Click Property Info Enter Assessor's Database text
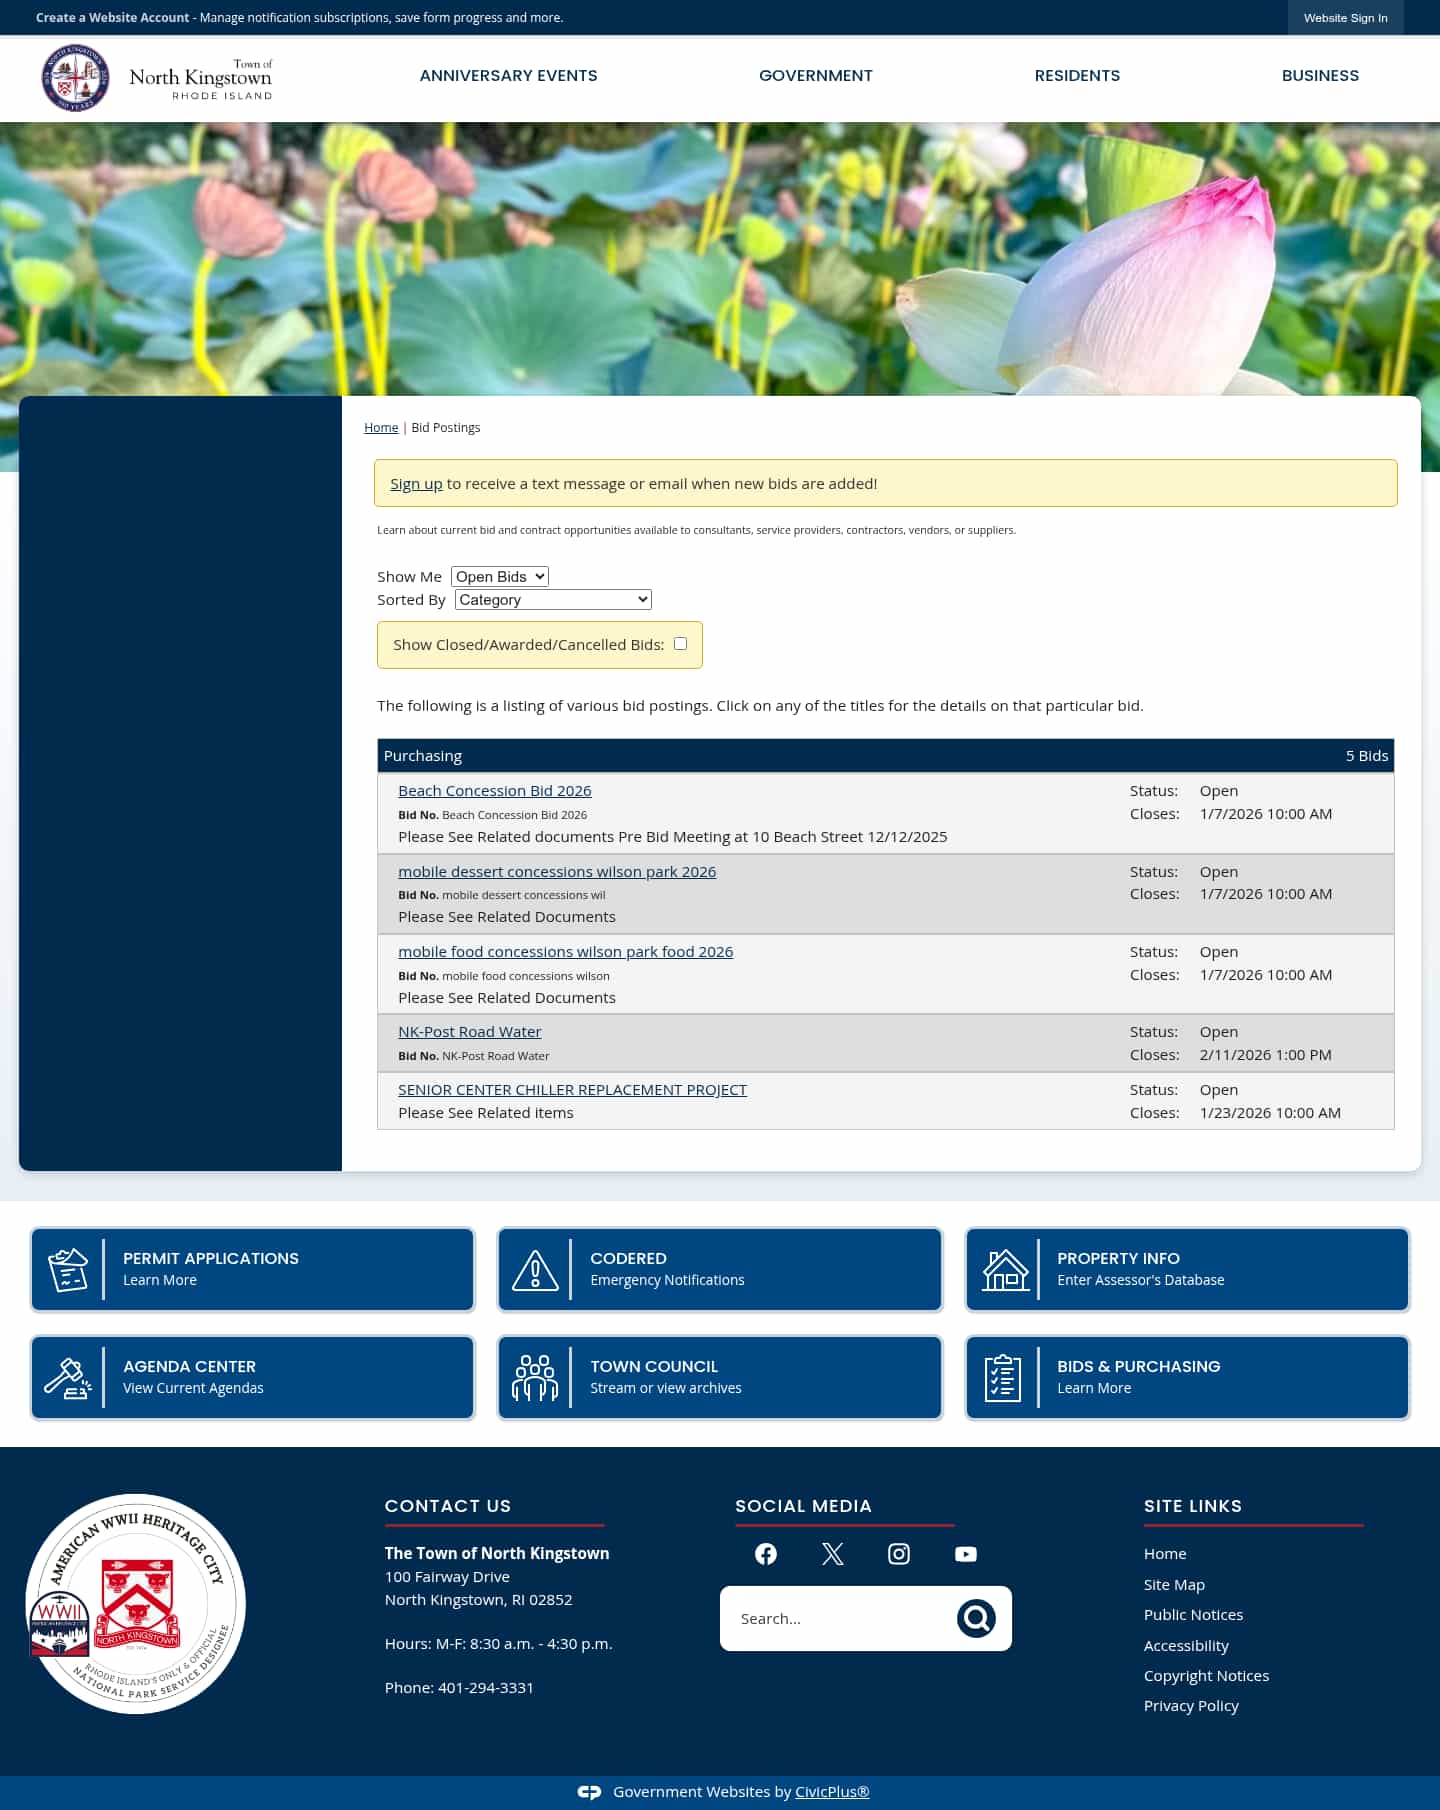 1141,1281
